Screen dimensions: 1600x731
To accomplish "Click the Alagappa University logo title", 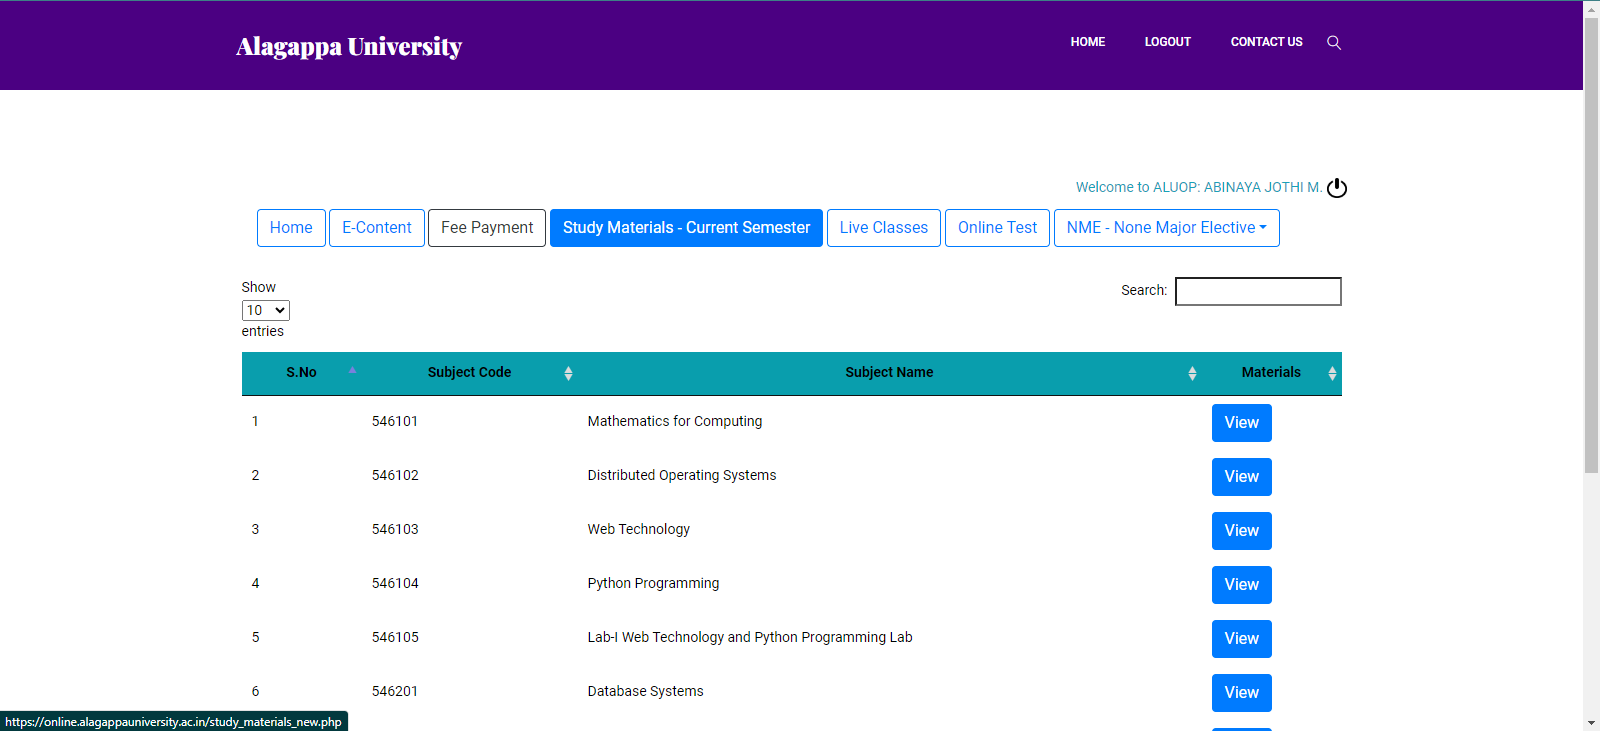I will click(349, 46).
